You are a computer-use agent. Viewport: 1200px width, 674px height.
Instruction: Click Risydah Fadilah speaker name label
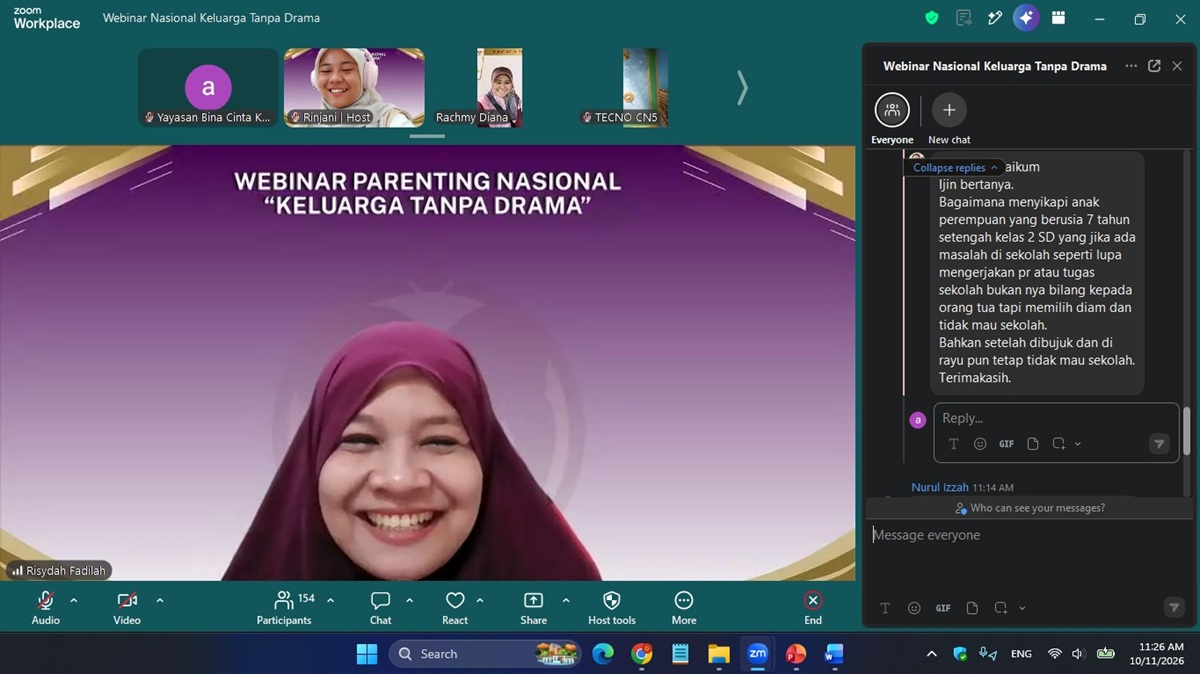pos(58,571)
